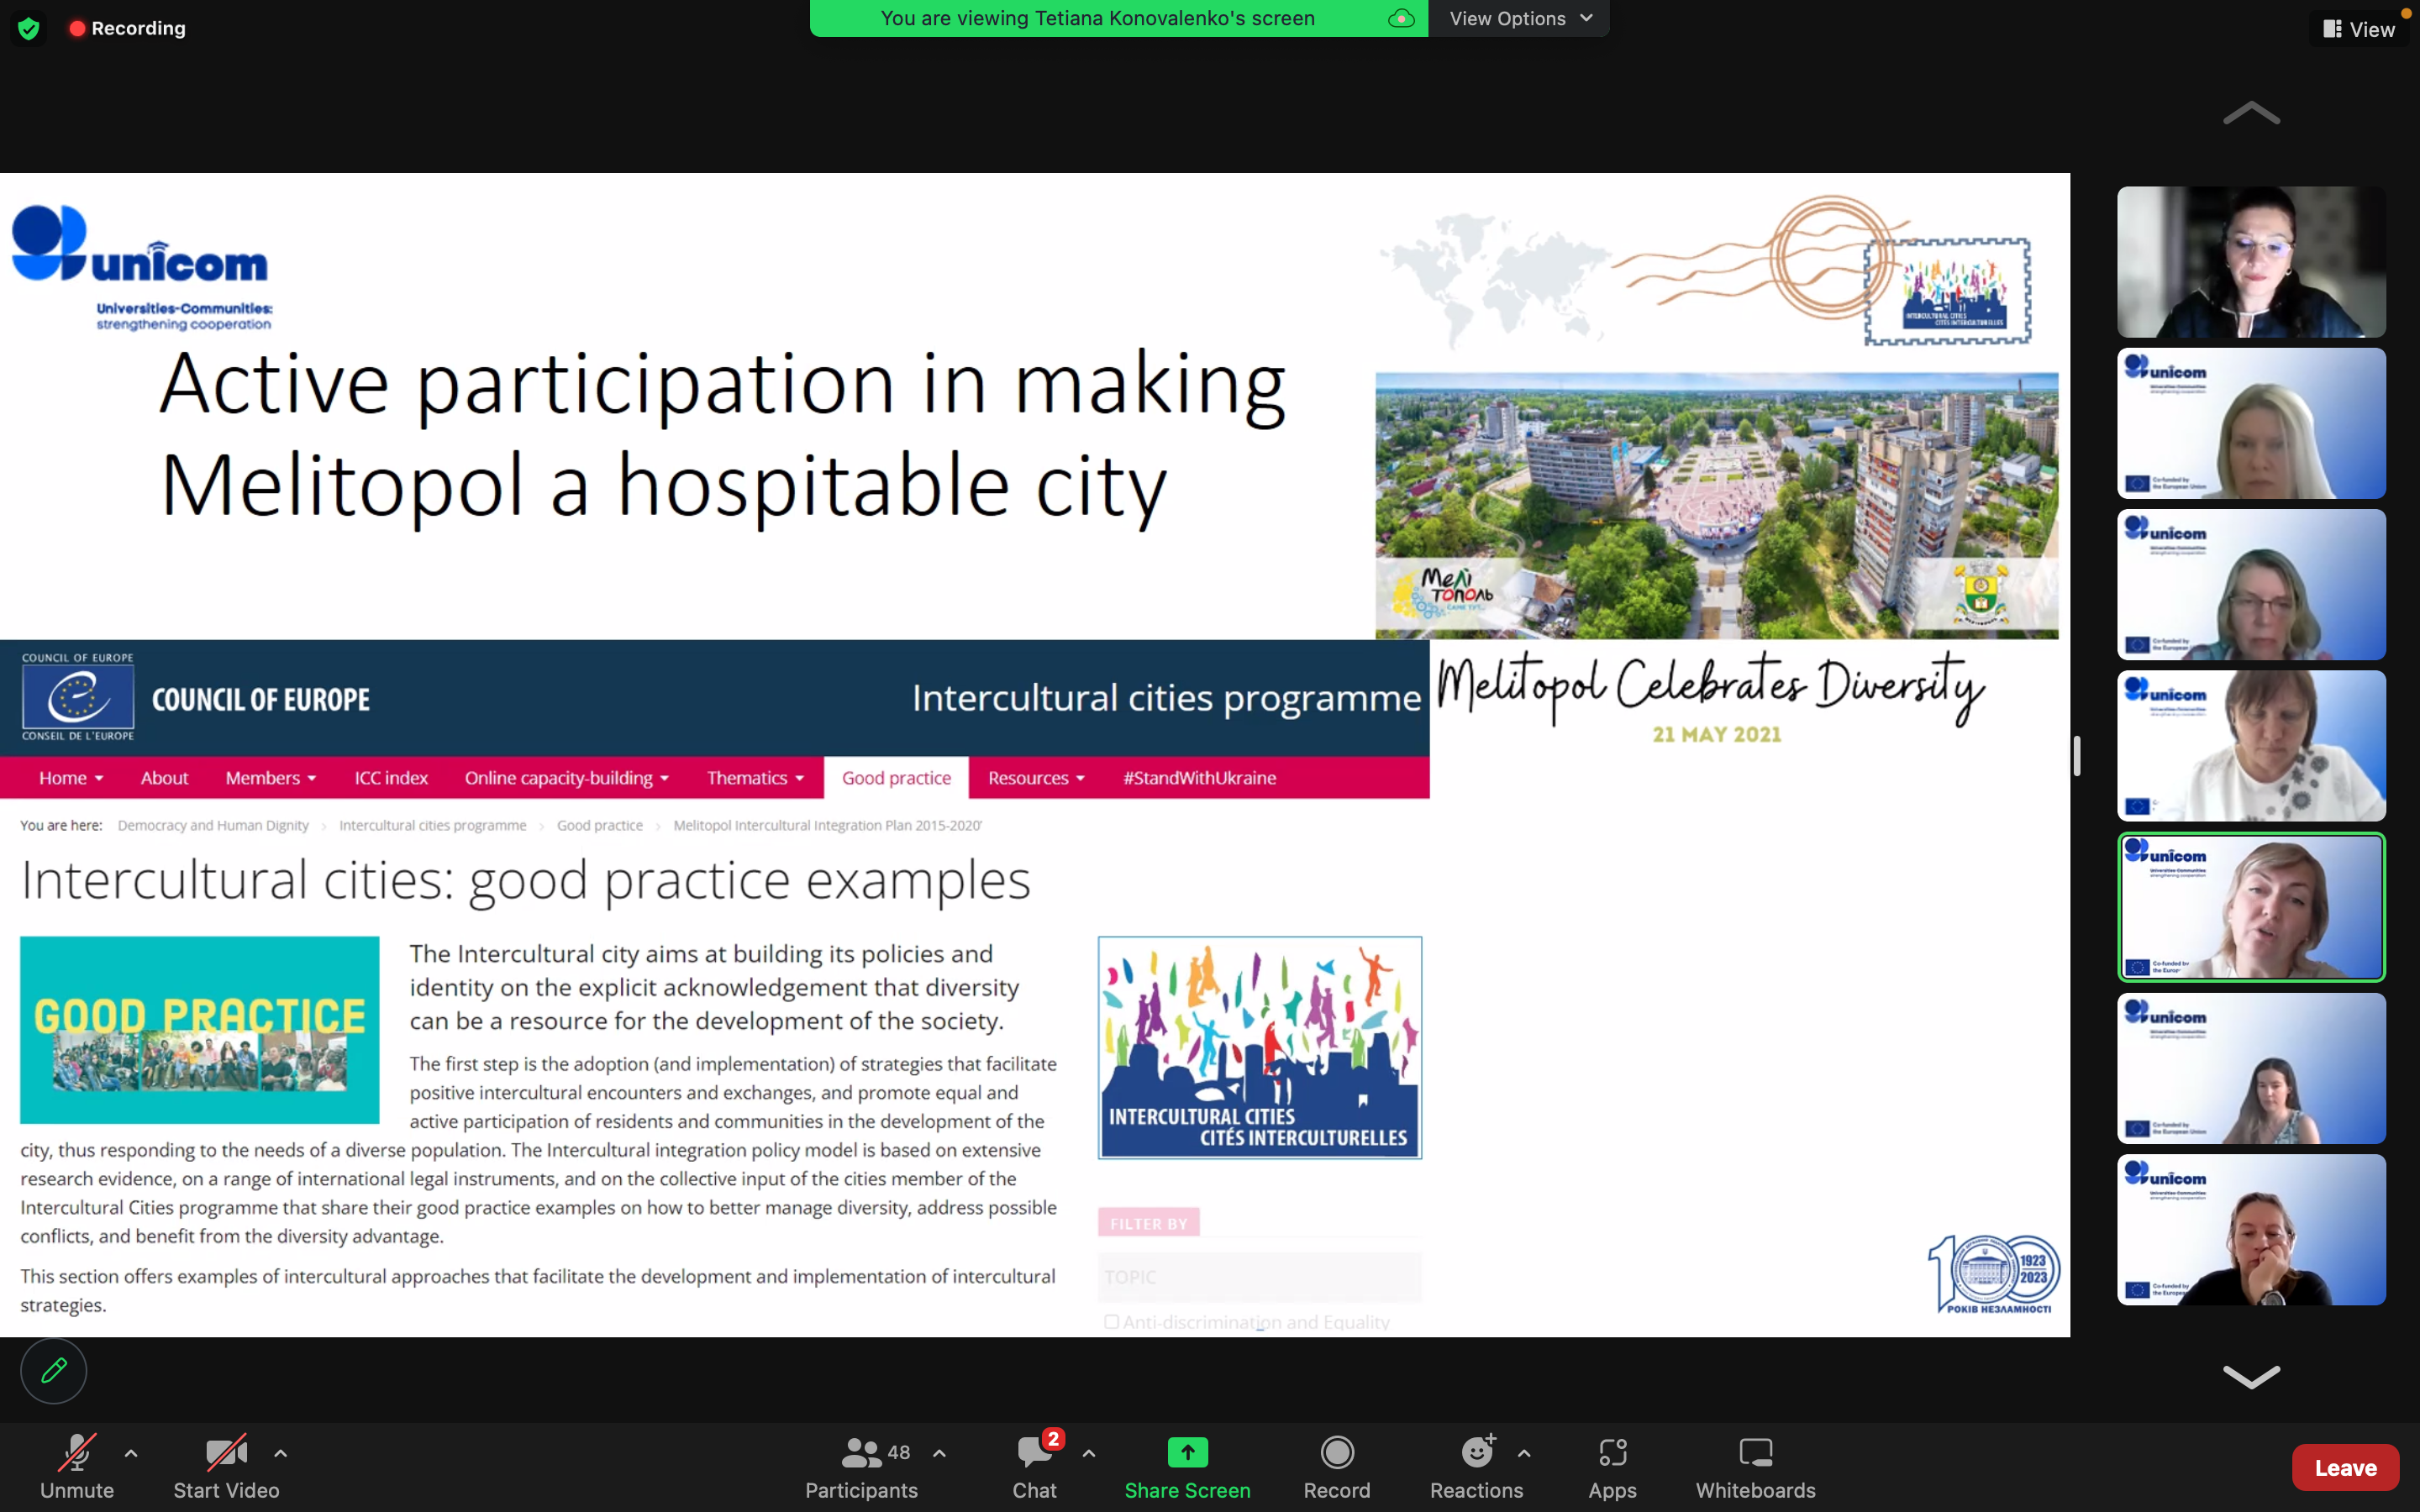
Task: Click the Unmute microphone icon
Action: click(76, 1453)
